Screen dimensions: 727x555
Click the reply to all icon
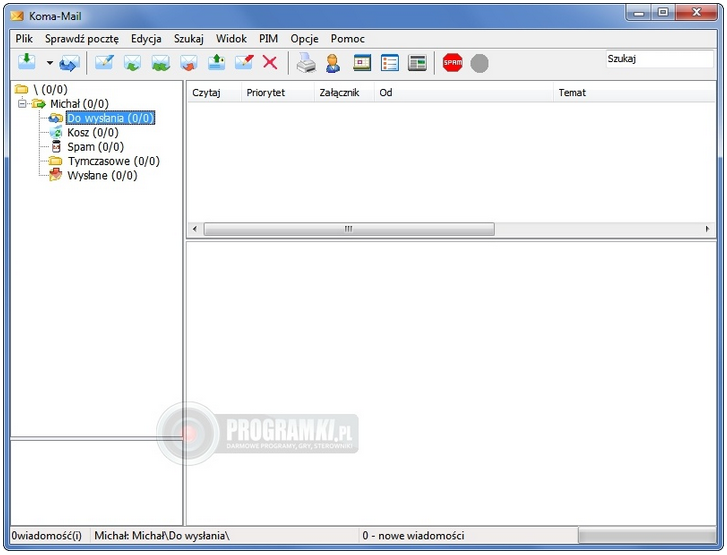click(x=160, y=63)
